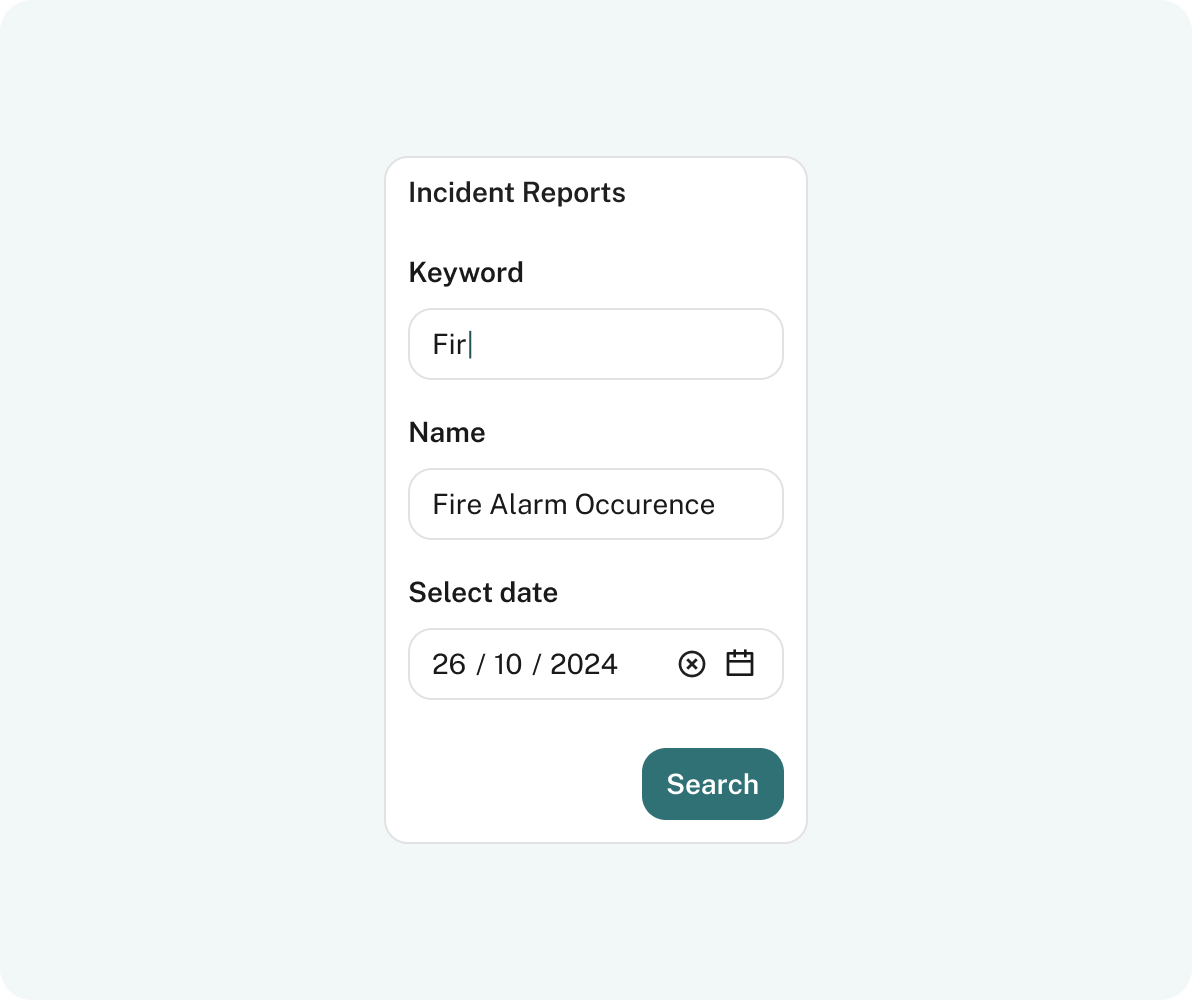Select the year segment 2024 in the date
This screenshot has height=1000, width=1192.
tap(584, 664)
